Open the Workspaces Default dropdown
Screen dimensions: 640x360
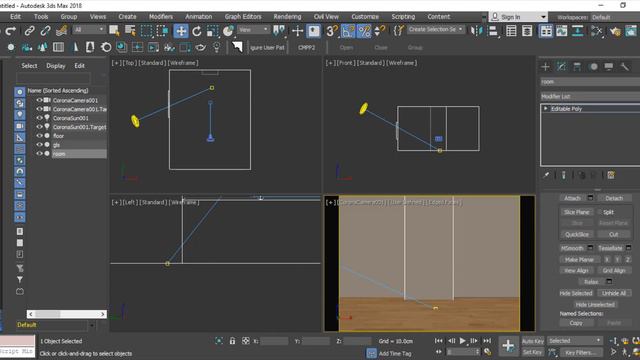point(615,17)
